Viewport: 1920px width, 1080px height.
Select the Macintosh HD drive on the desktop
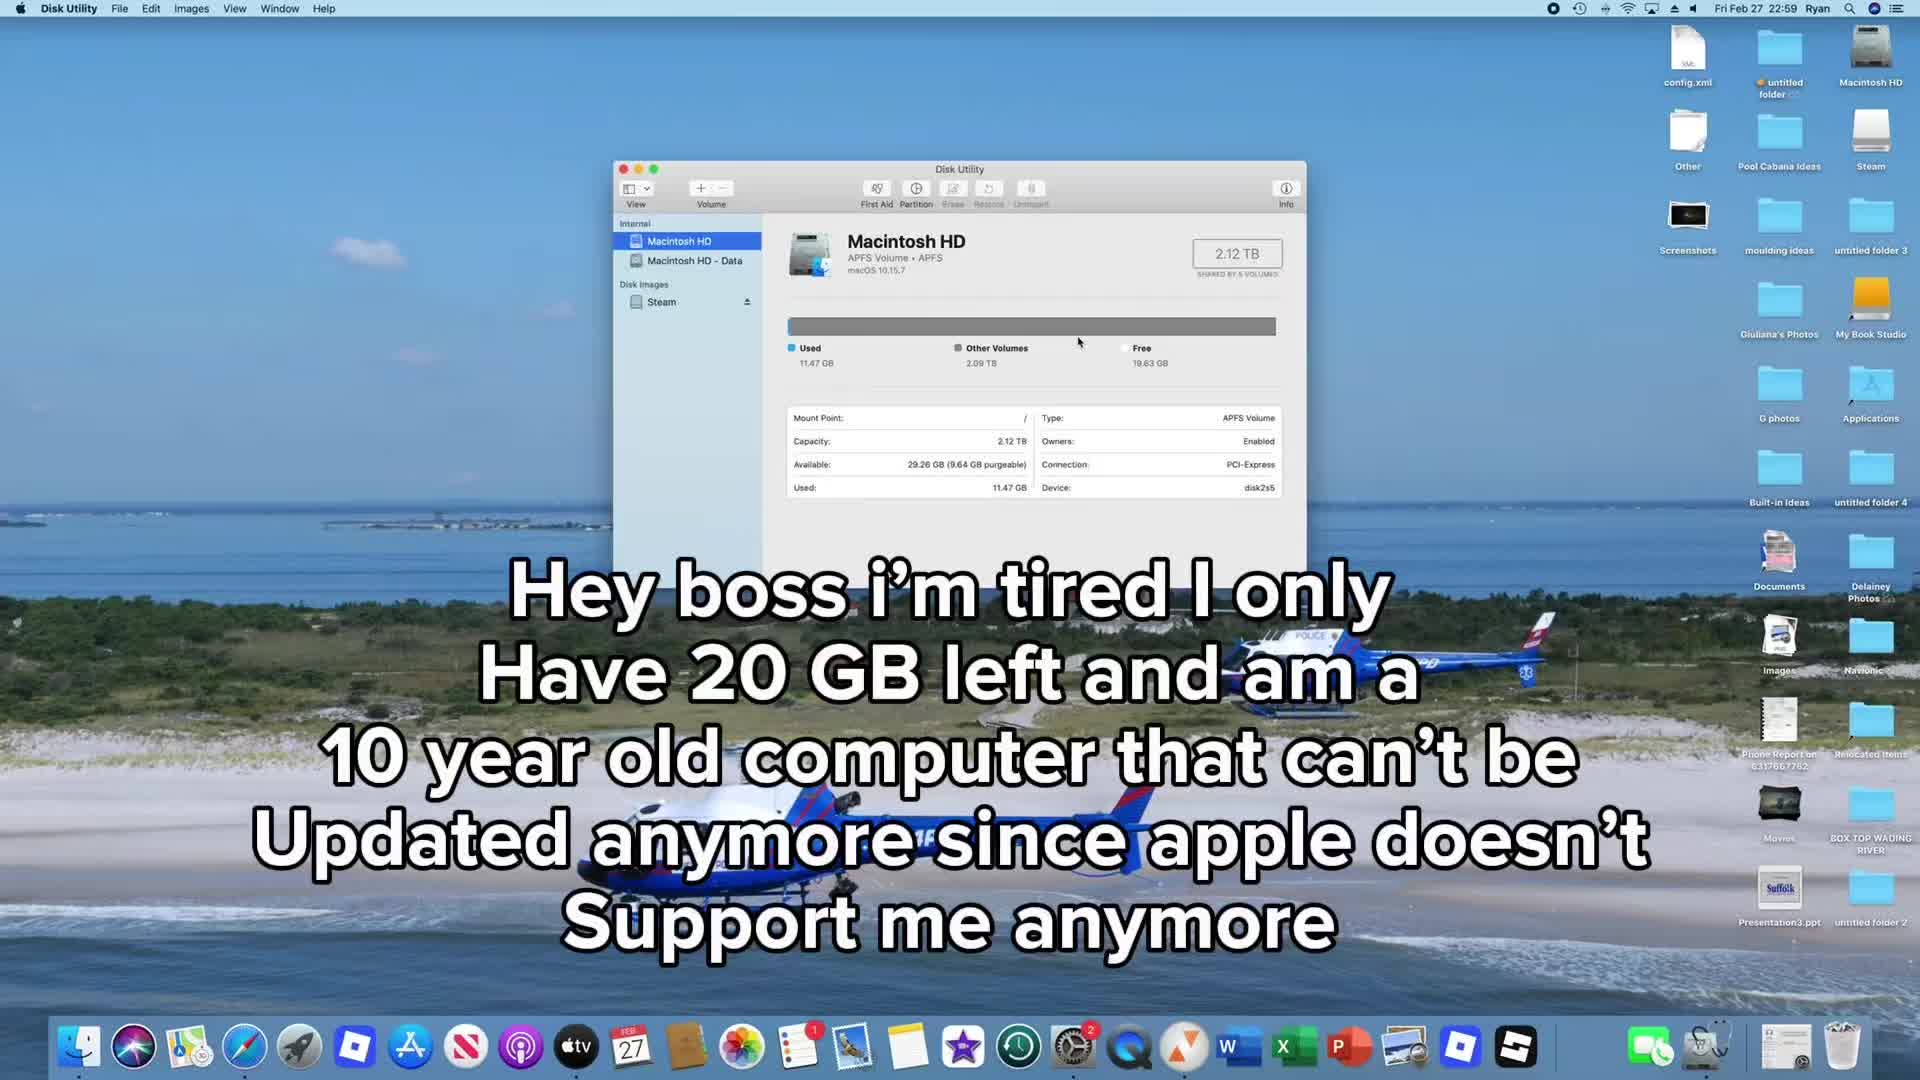click(1871, 49)
